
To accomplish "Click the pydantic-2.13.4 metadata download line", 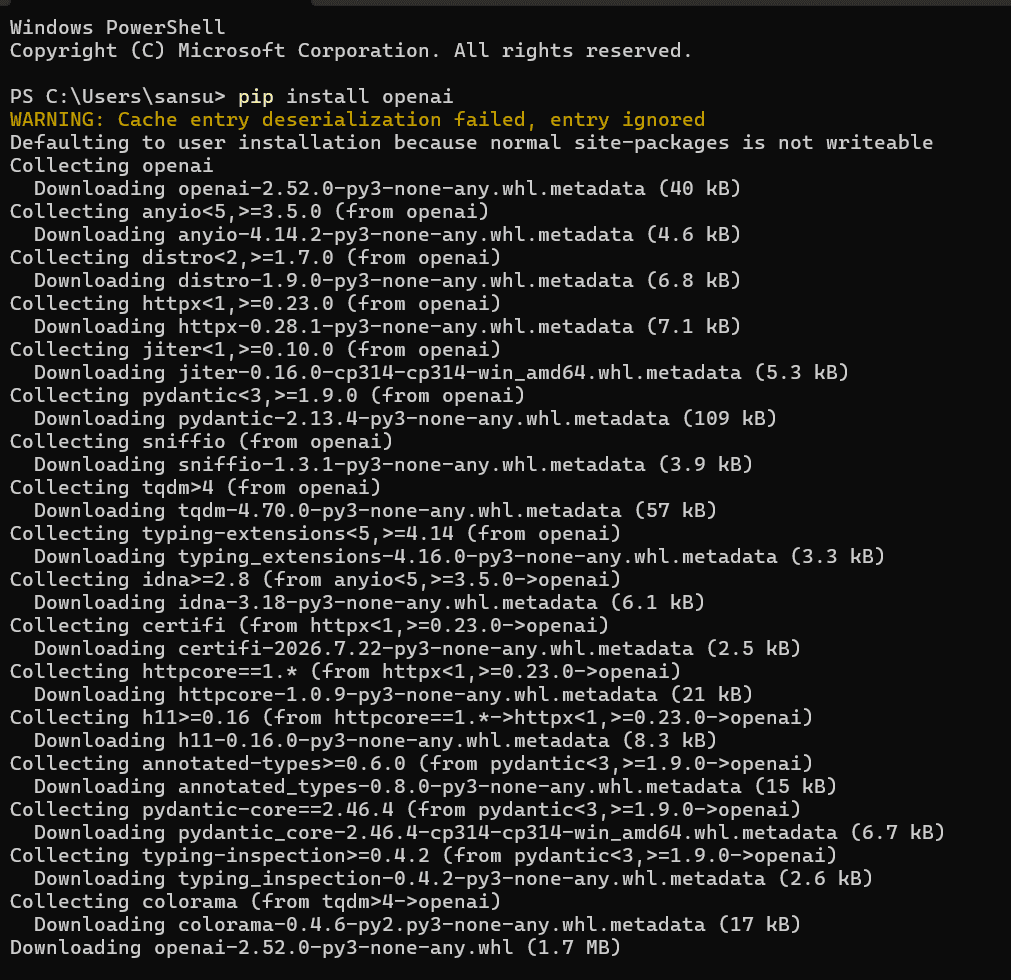I will [406, 419].
